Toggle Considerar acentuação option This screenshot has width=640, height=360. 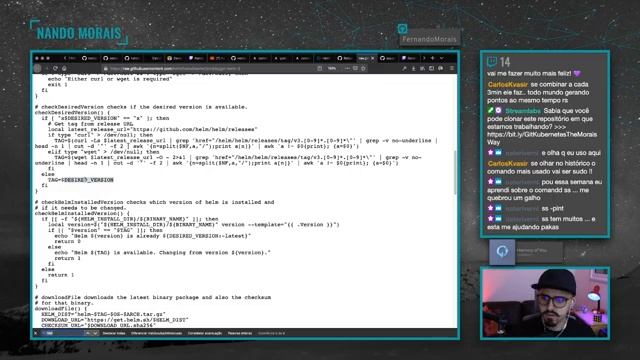[x=205, y=333]
